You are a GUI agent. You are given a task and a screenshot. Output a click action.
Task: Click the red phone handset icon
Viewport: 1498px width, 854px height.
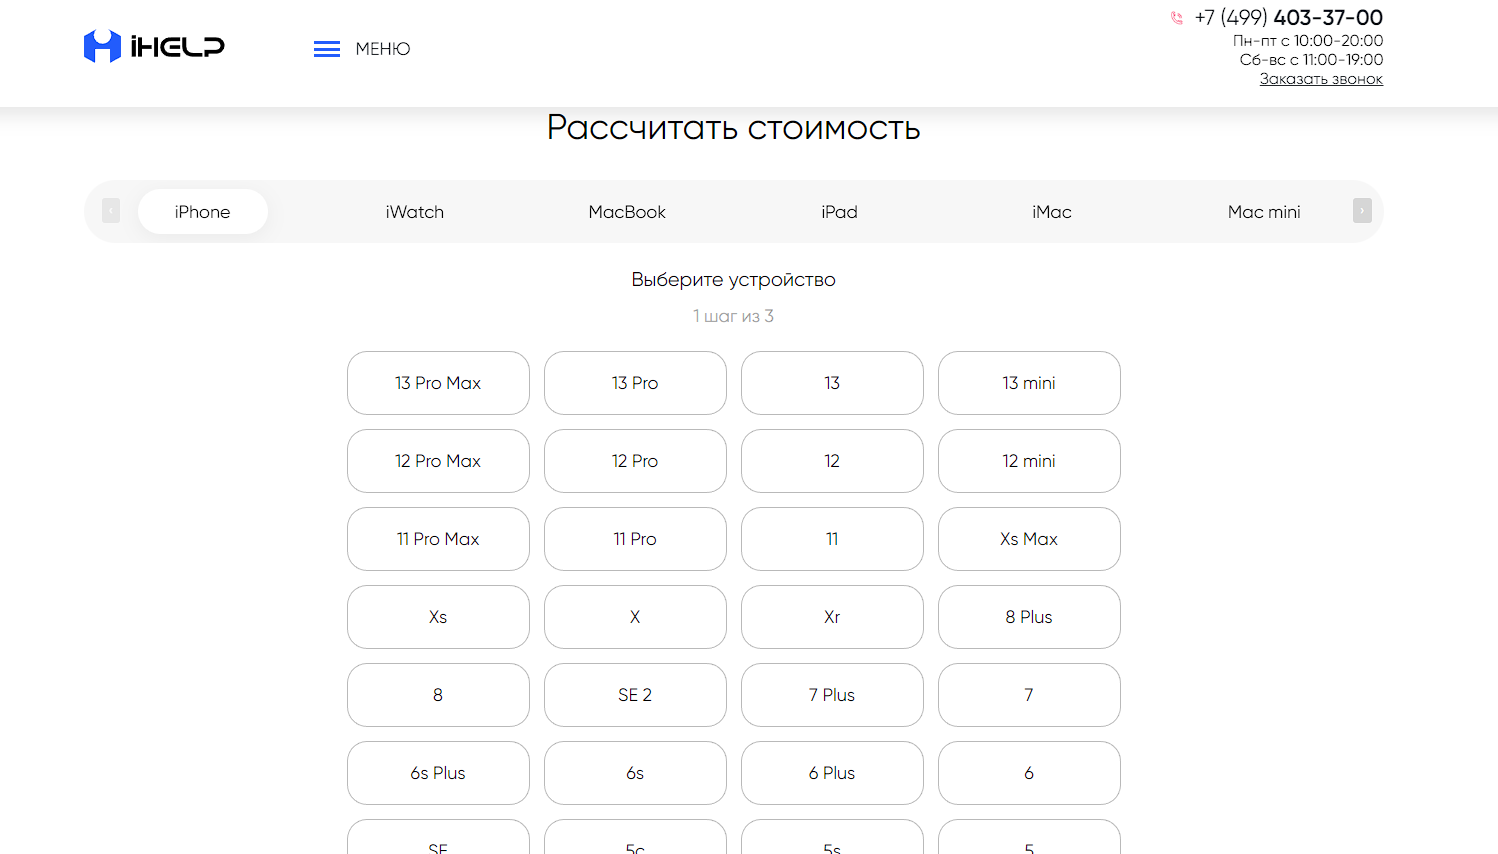pos(1177,18)
